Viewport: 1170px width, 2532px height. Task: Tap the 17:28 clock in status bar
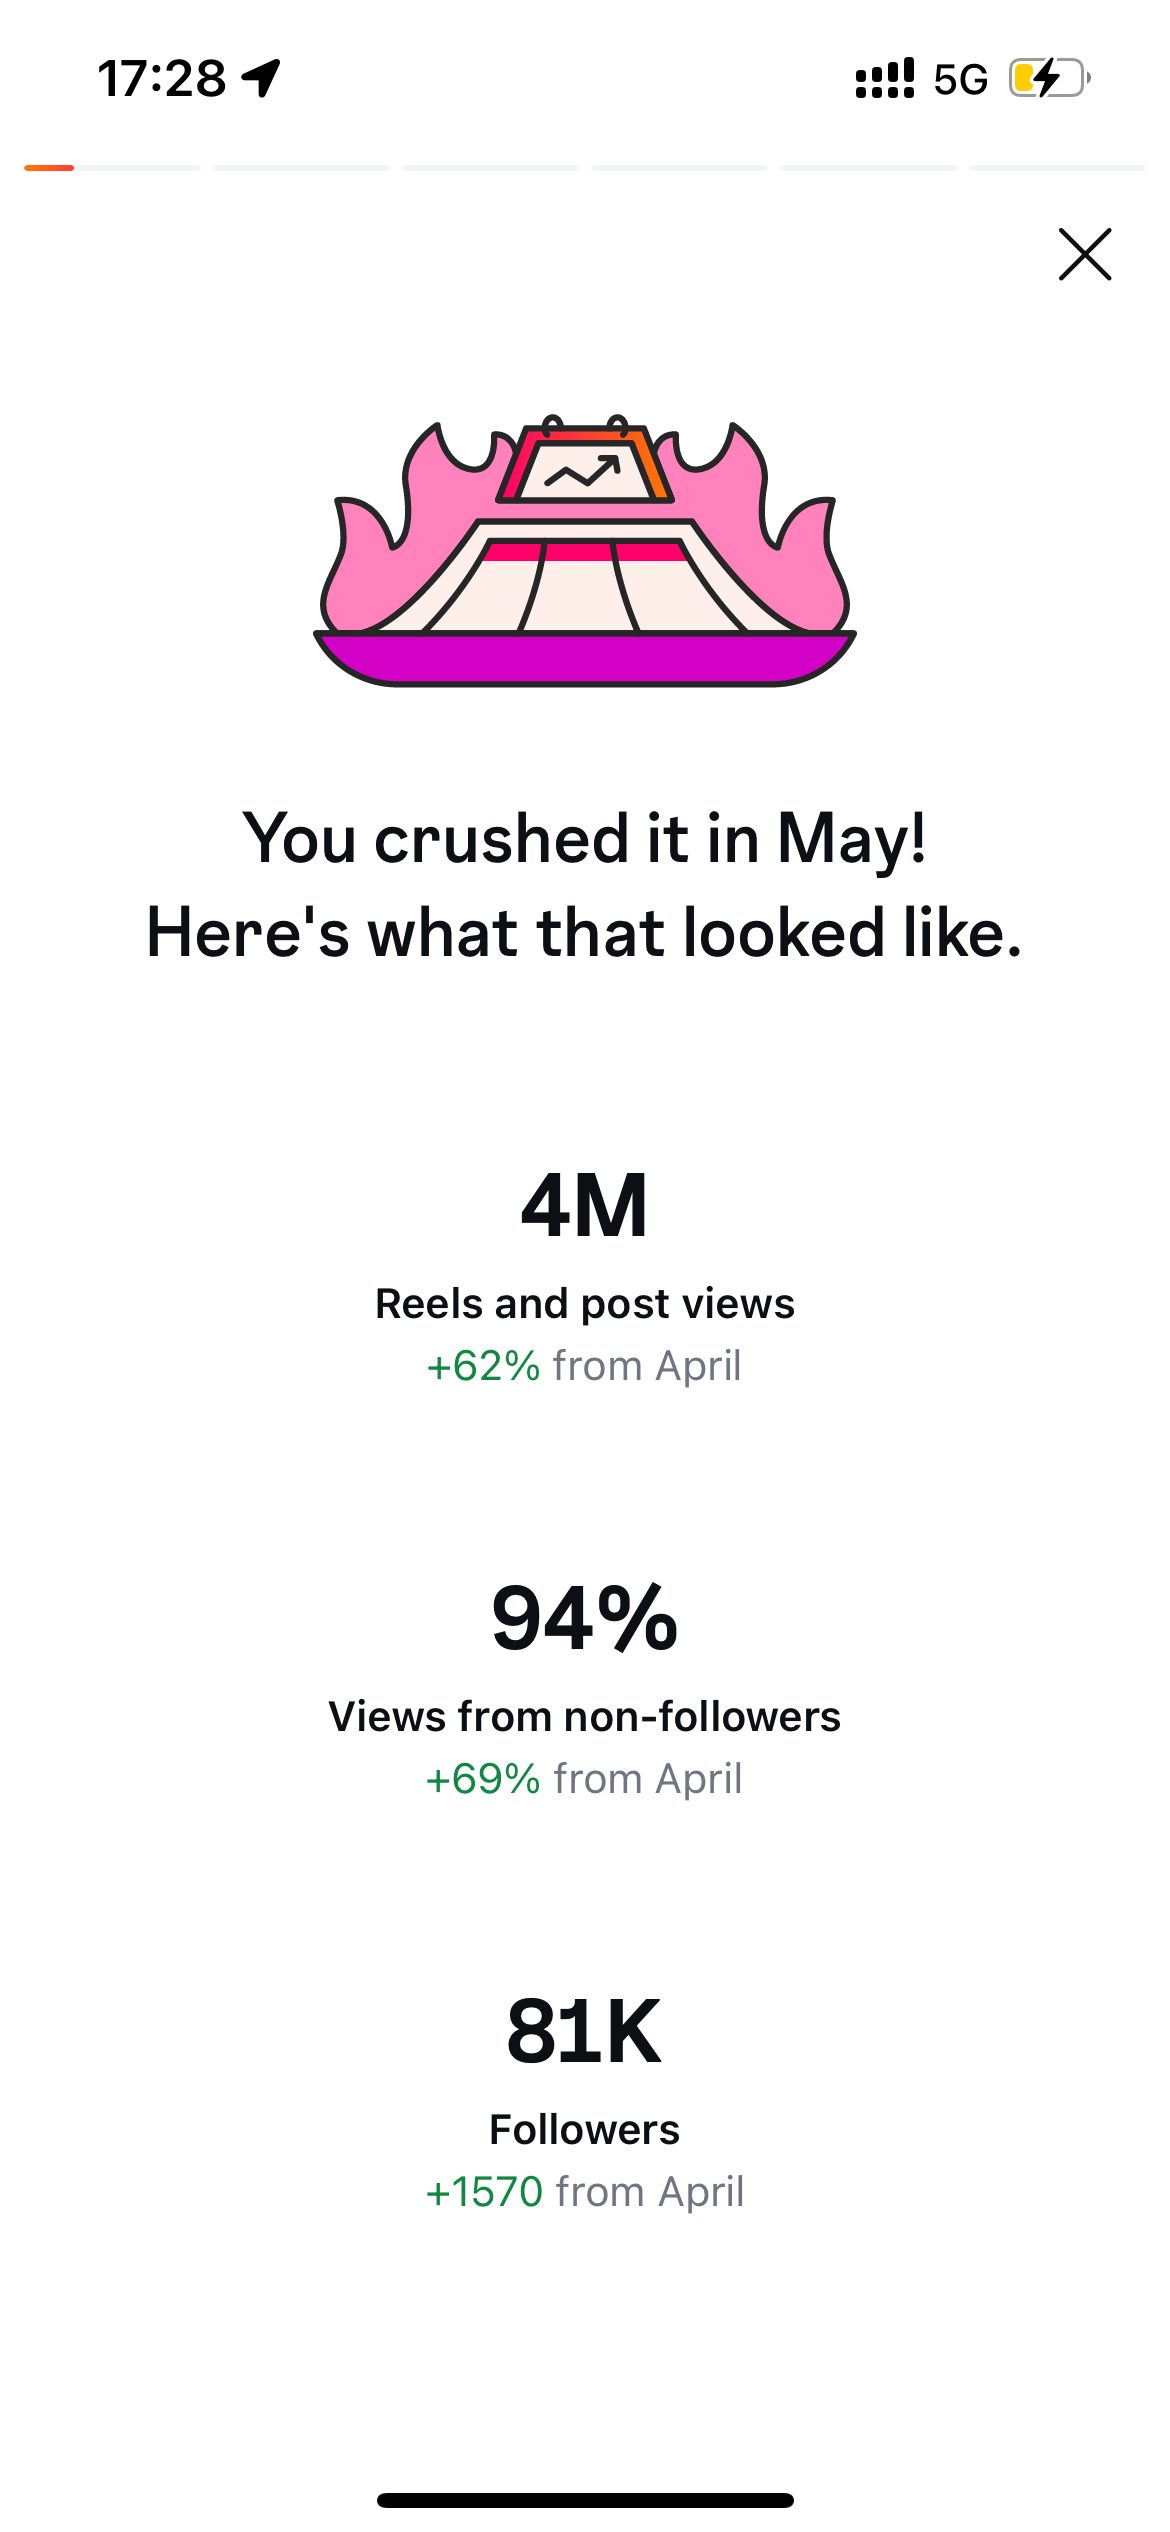pos(162,79)
